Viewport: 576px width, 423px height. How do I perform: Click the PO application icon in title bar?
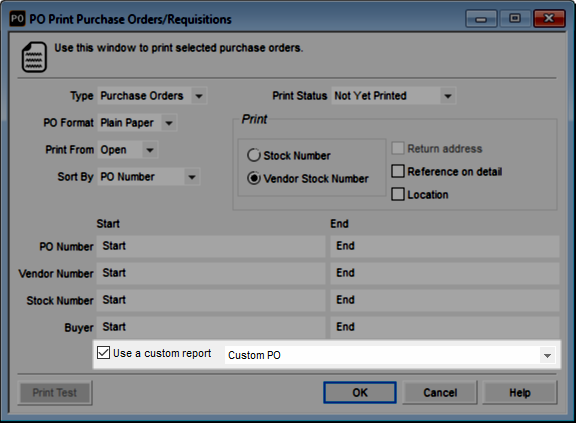17,19
